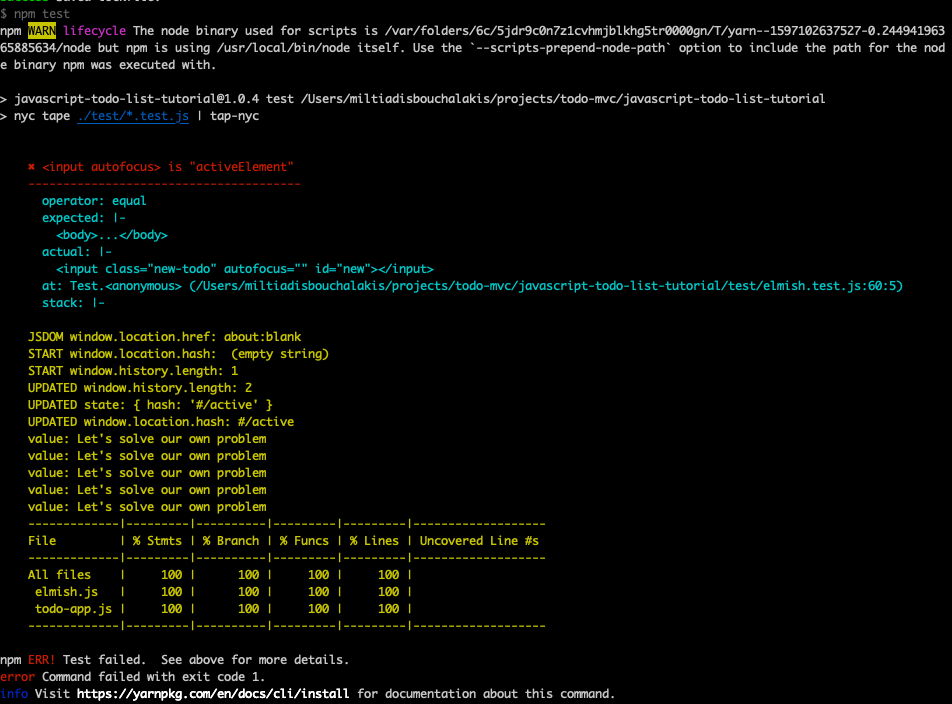Click the elmish.test.js:60:5 stack path
The height and width of the screenshot is (704, 952).
pos(546,286)
